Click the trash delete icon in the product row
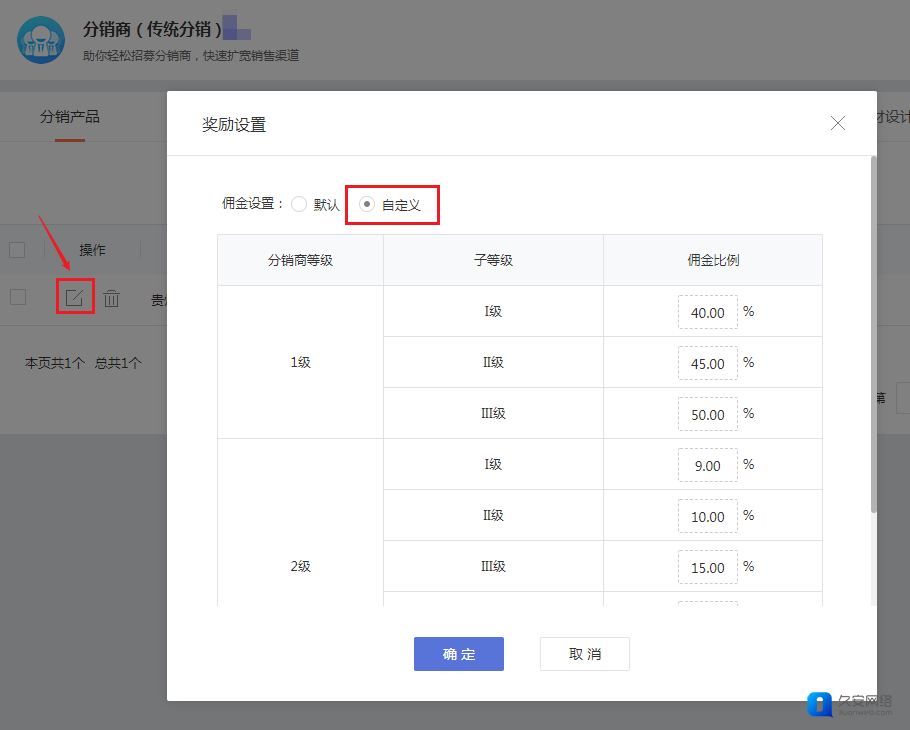Viewport: 910px width, 730px height. (x=111, y=298)
